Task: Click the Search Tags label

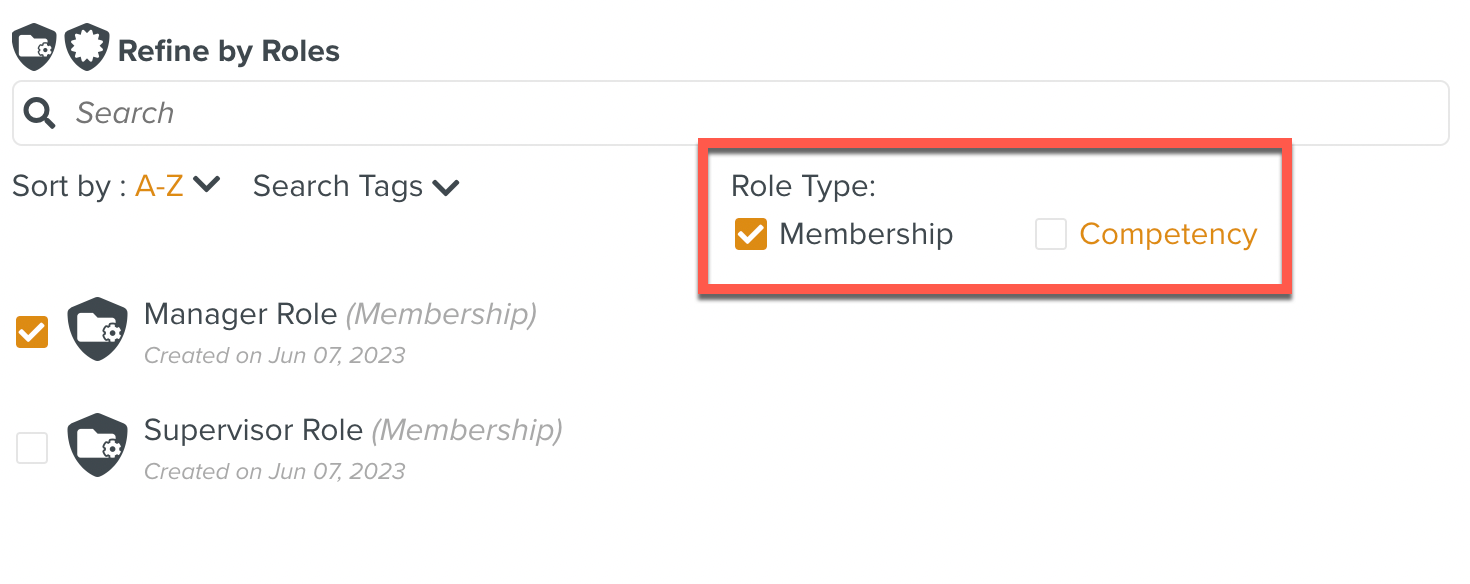Action: point(338,186)
